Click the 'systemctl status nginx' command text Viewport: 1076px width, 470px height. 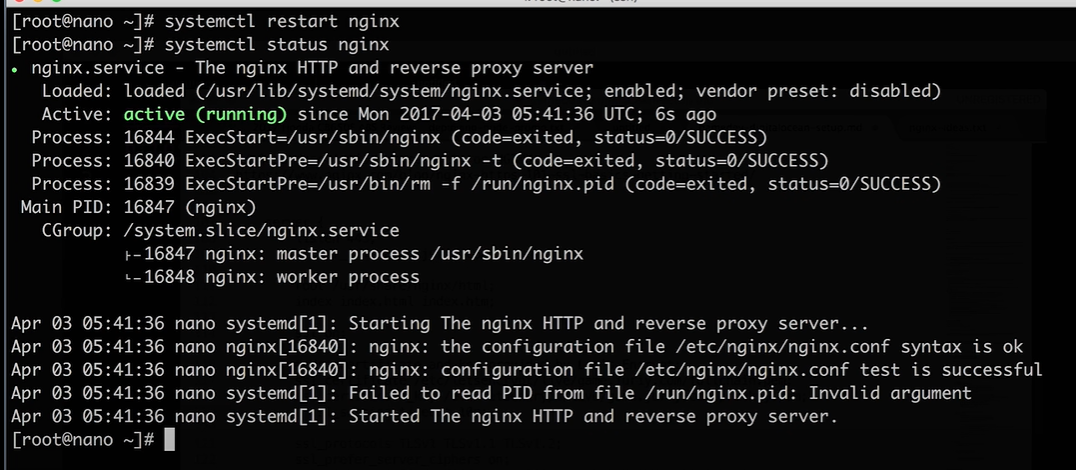pyautogui.click(x=277, y=45)
